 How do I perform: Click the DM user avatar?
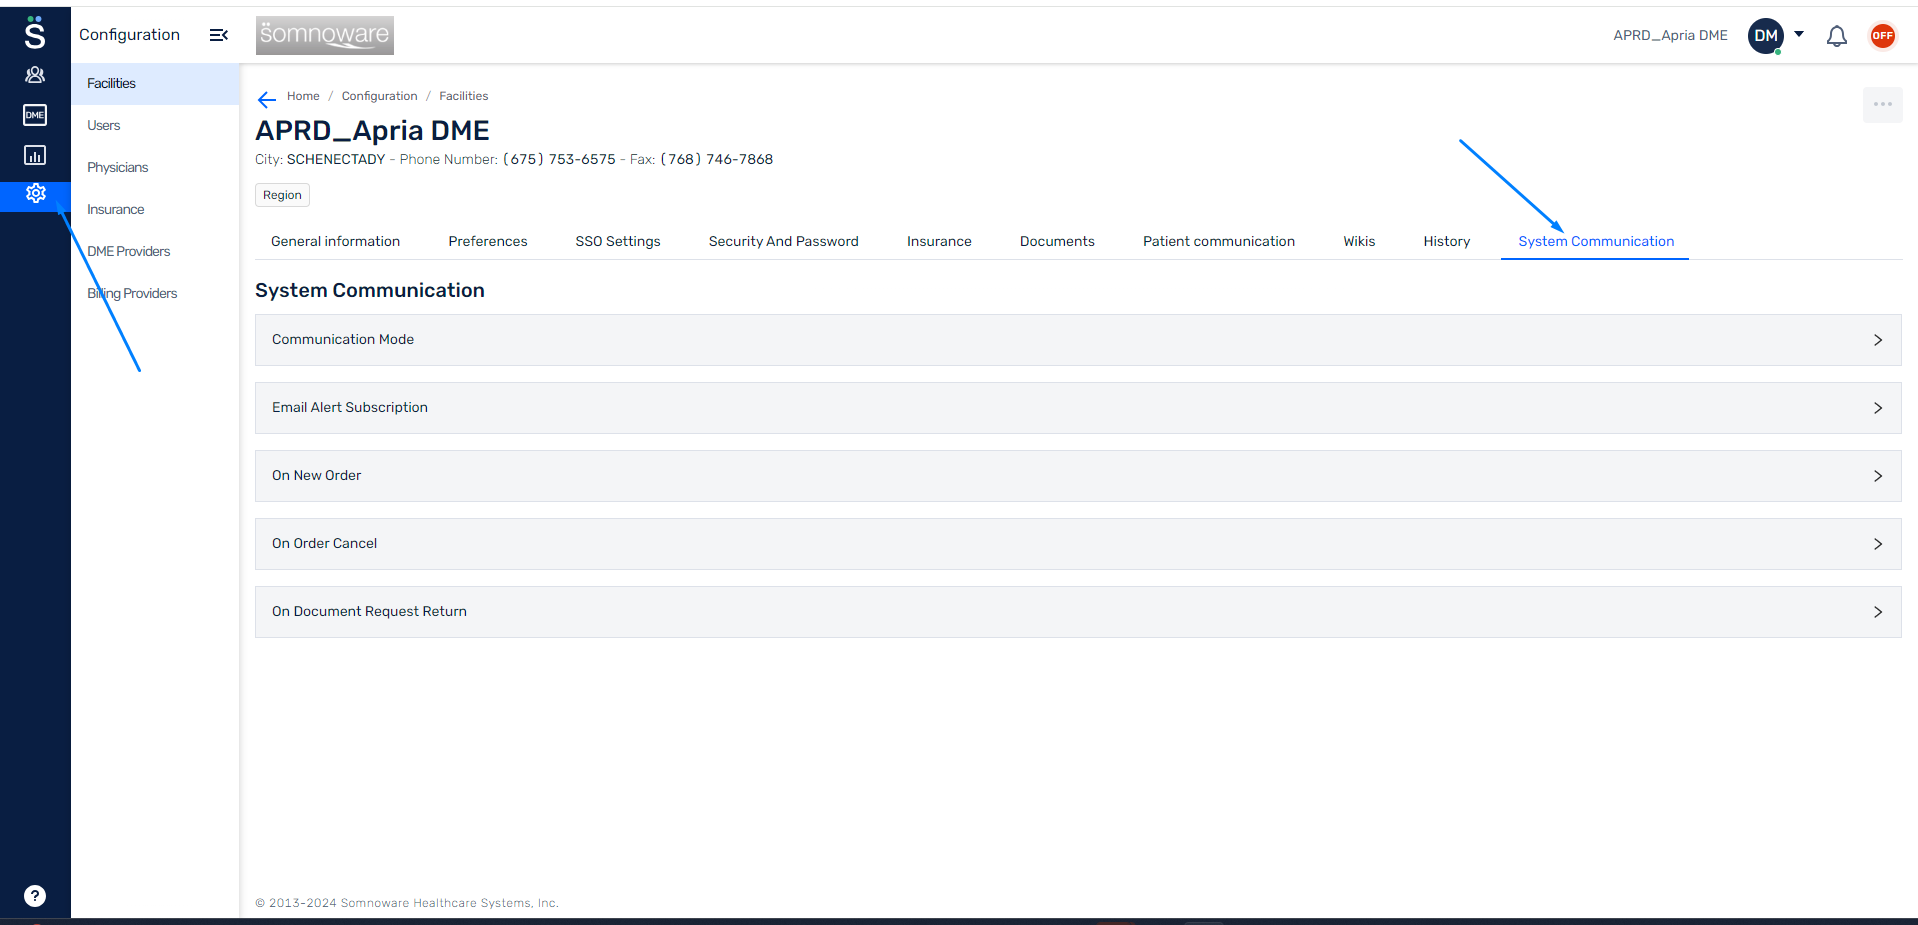(1766, 36)
